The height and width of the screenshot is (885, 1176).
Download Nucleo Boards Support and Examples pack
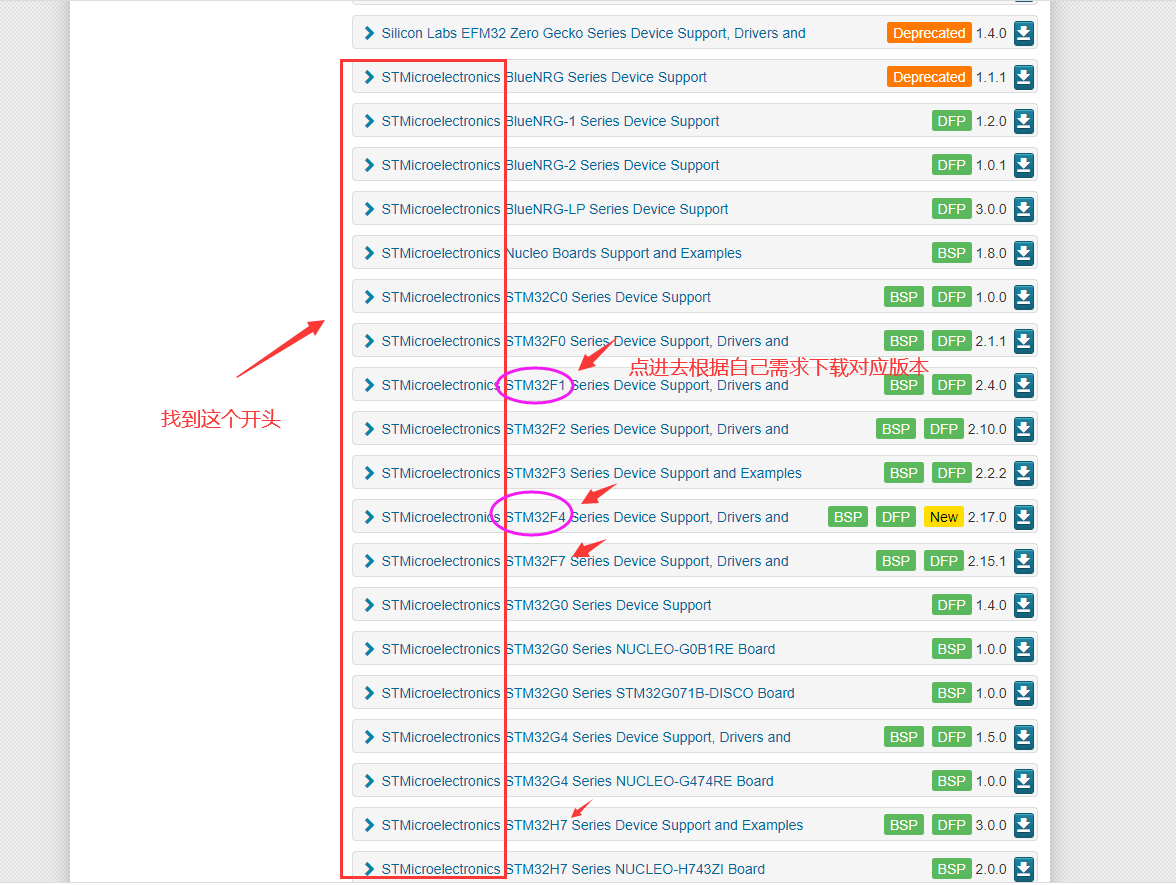pos(1024,253)
